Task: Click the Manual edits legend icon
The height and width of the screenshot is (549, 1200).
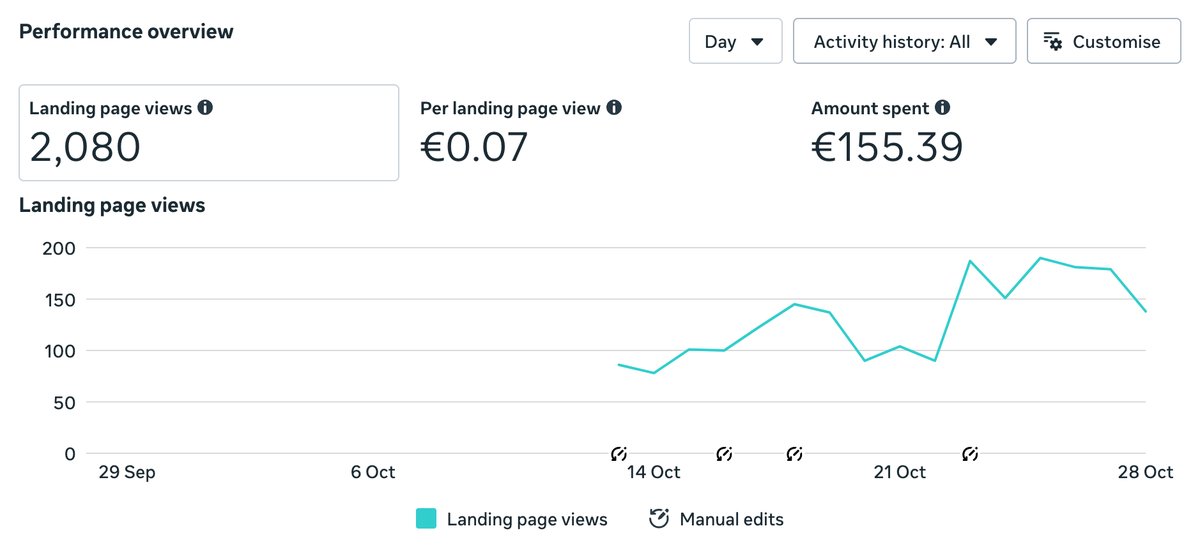Action: 659,518
